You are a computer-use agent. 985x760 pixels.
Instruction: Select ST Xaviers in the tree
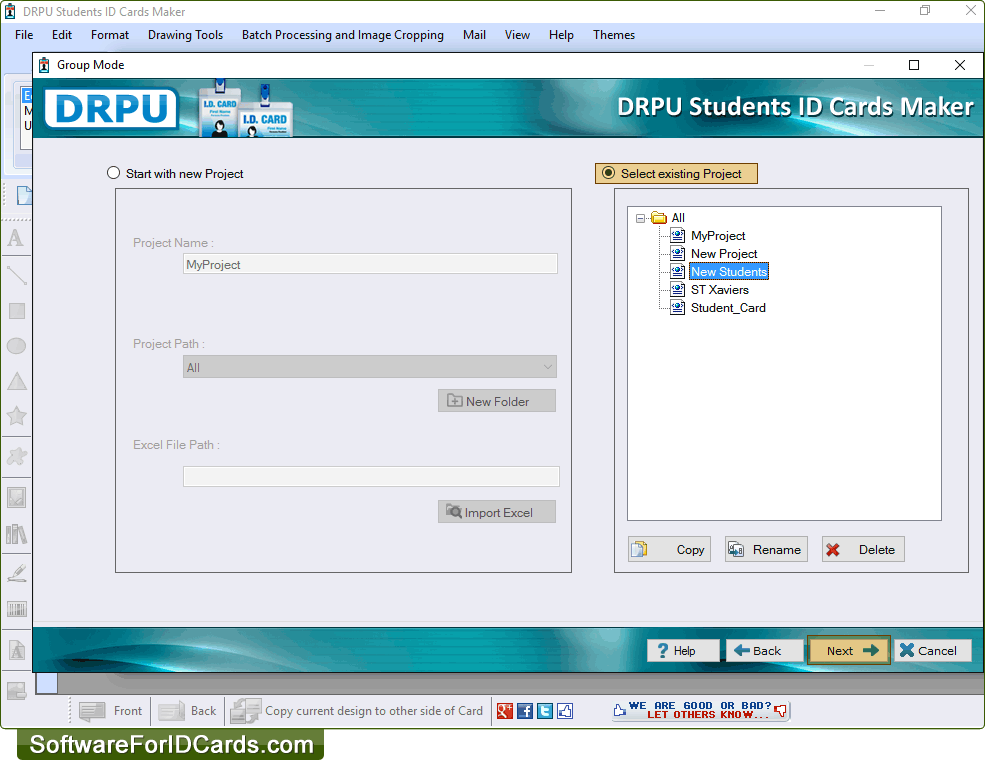[720, 290]
